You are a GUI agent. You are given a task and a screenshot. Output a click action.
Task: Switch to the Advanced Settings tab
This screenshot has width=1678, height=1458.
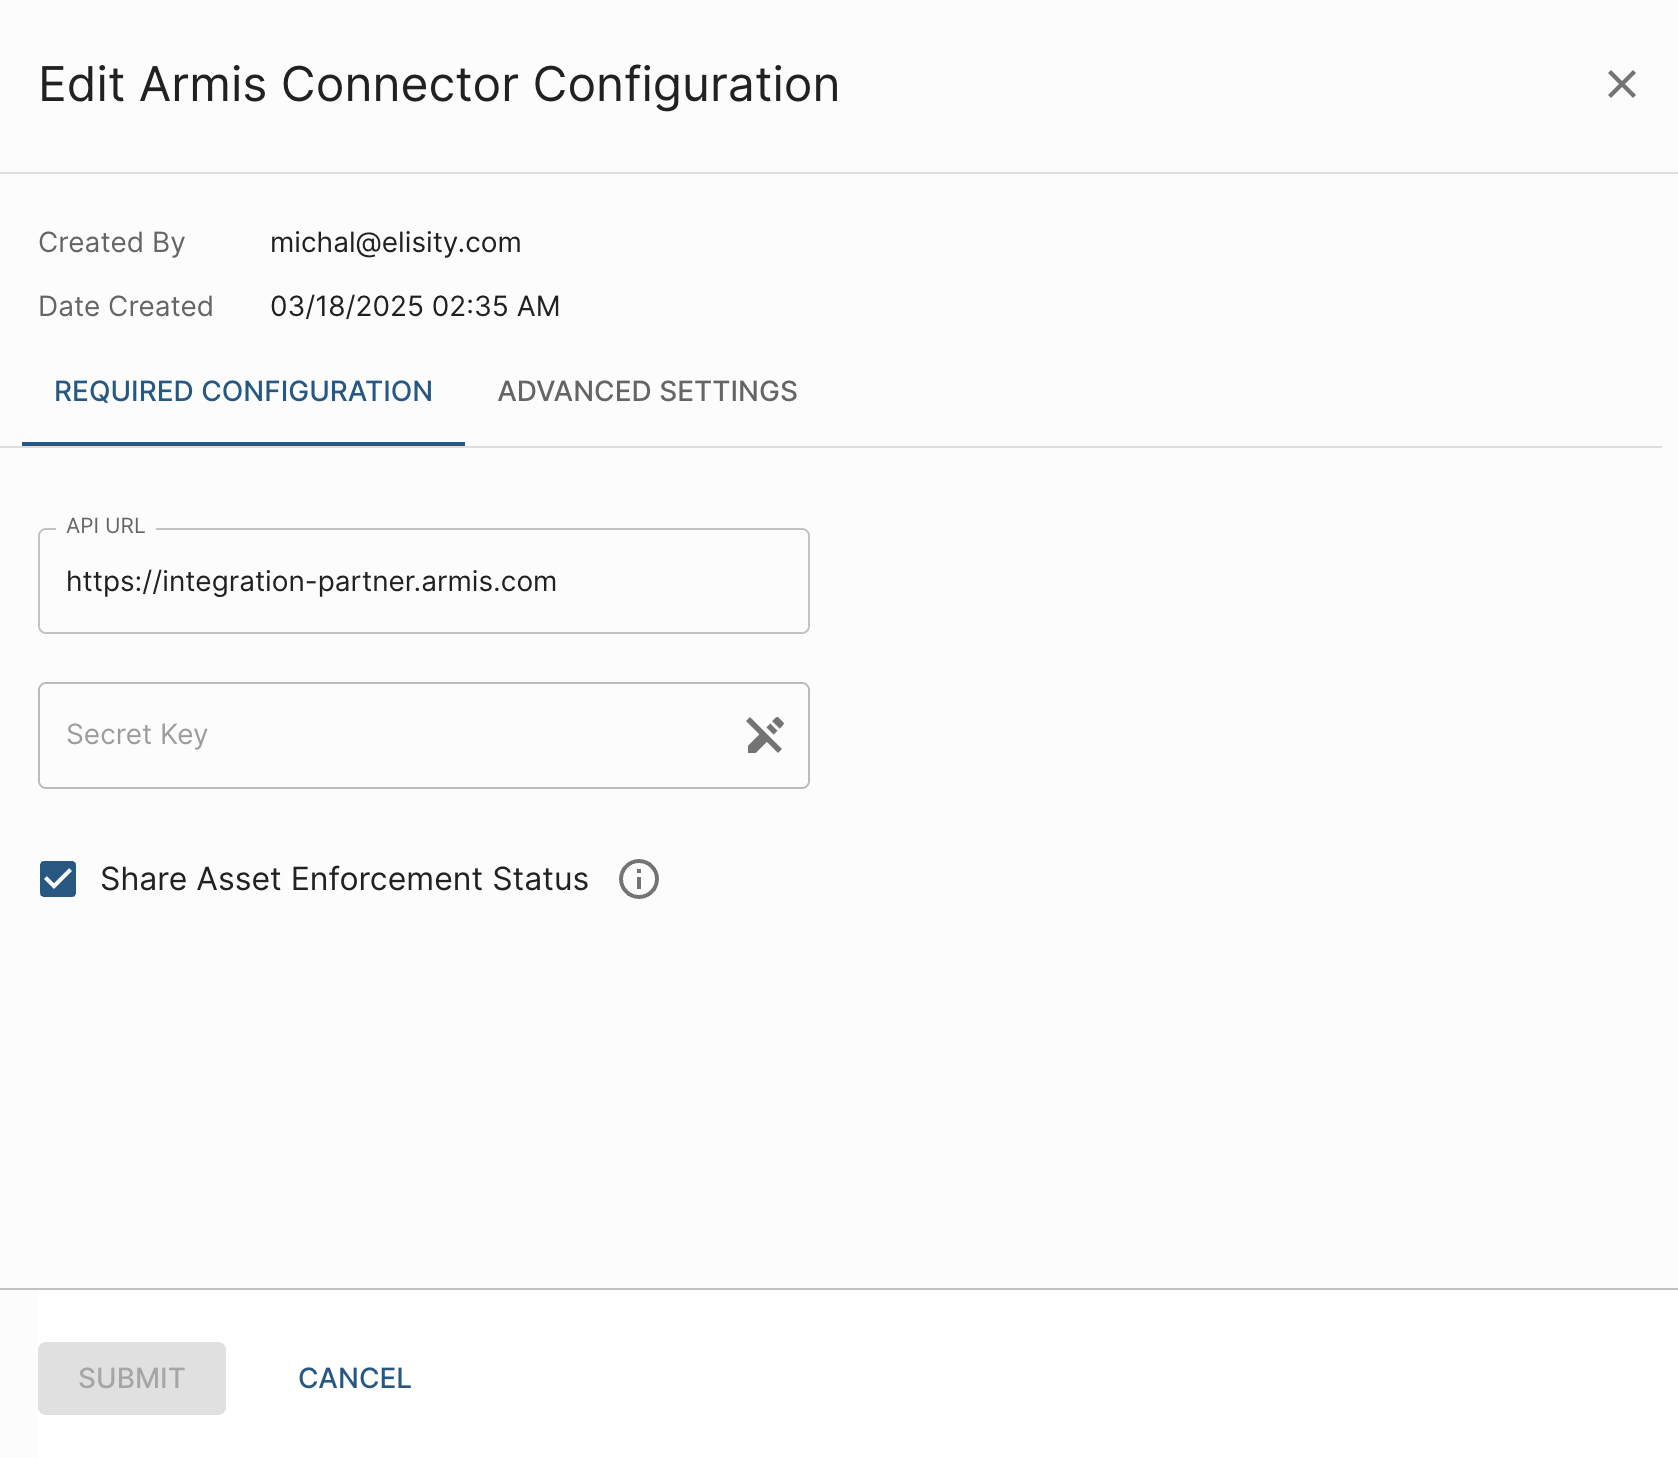[x=647, y=391]
